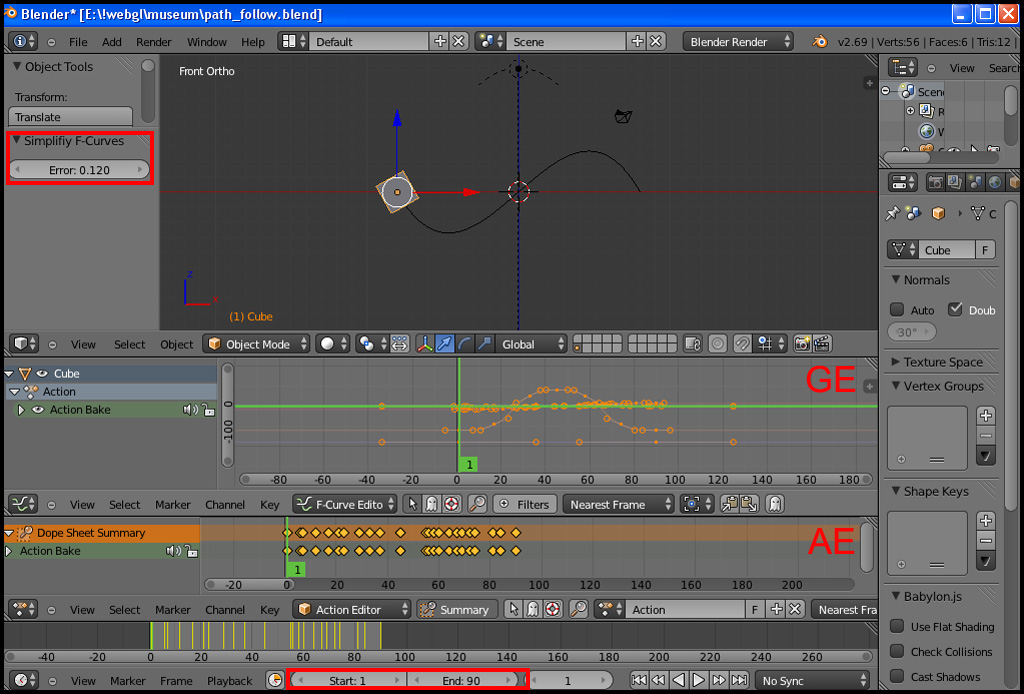Enable Use Flat Shading checkbox
The height and width of the screenshot is (694, 1024).
[x=897, y=626]
